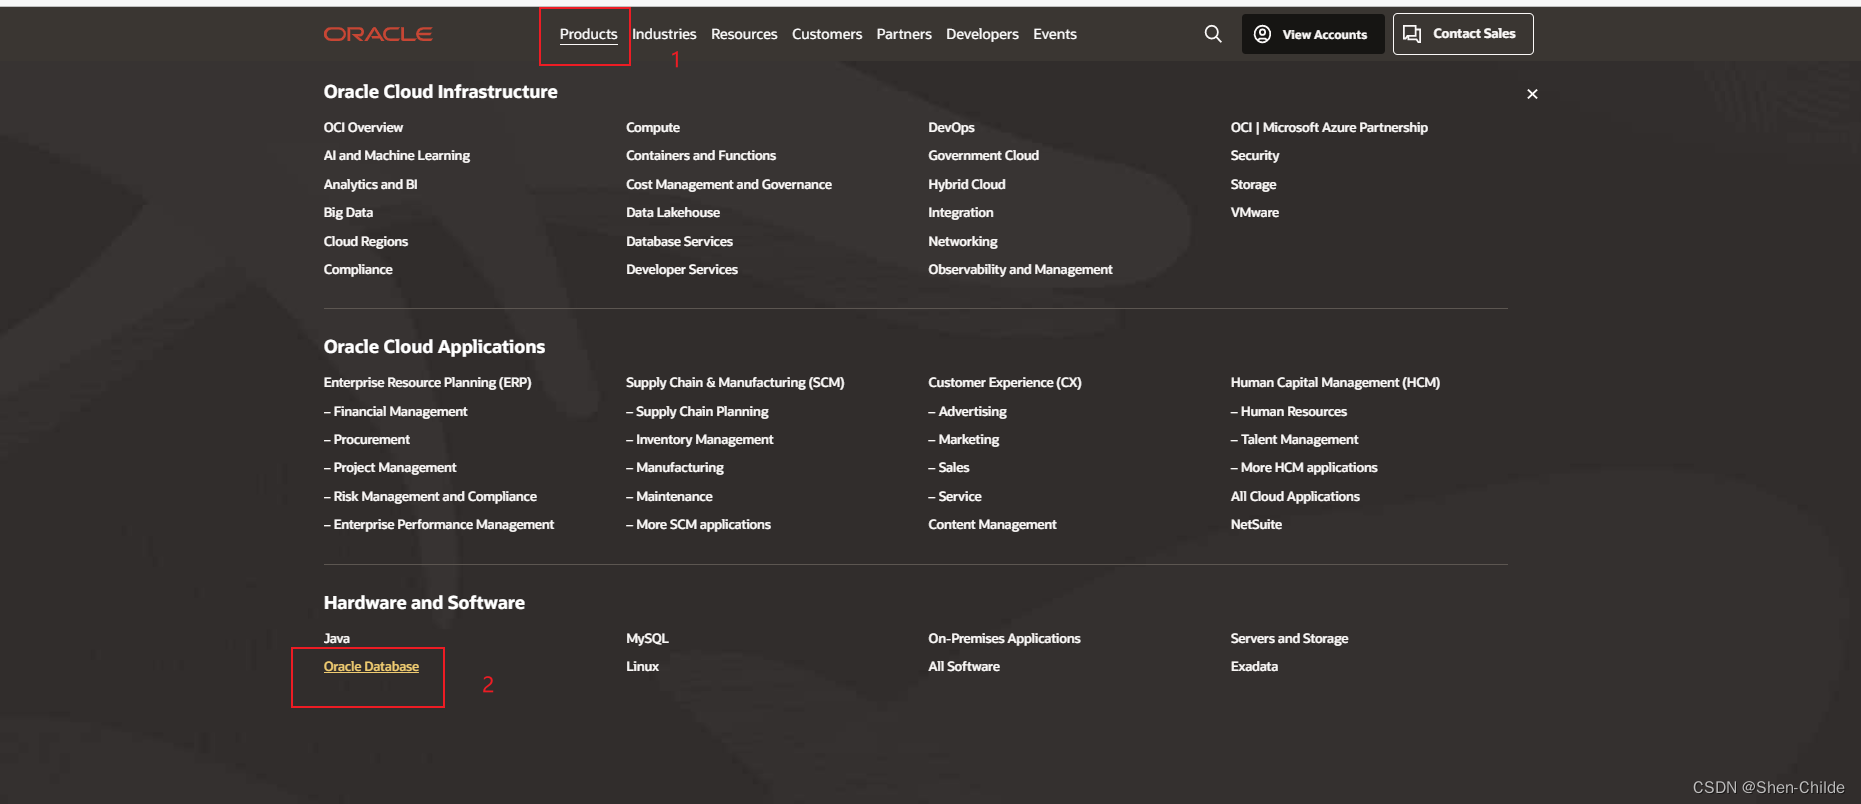This screenshot has height=804, width=1861.
Task: Open Enterprise Resource Planning (ERP)
Action: click(427, 382)
